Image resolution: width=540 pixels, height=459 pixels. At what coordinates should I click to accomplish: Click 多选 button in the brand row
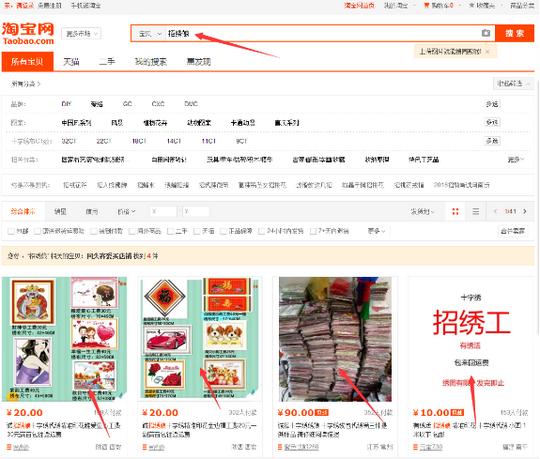click(x=492, y=104)
